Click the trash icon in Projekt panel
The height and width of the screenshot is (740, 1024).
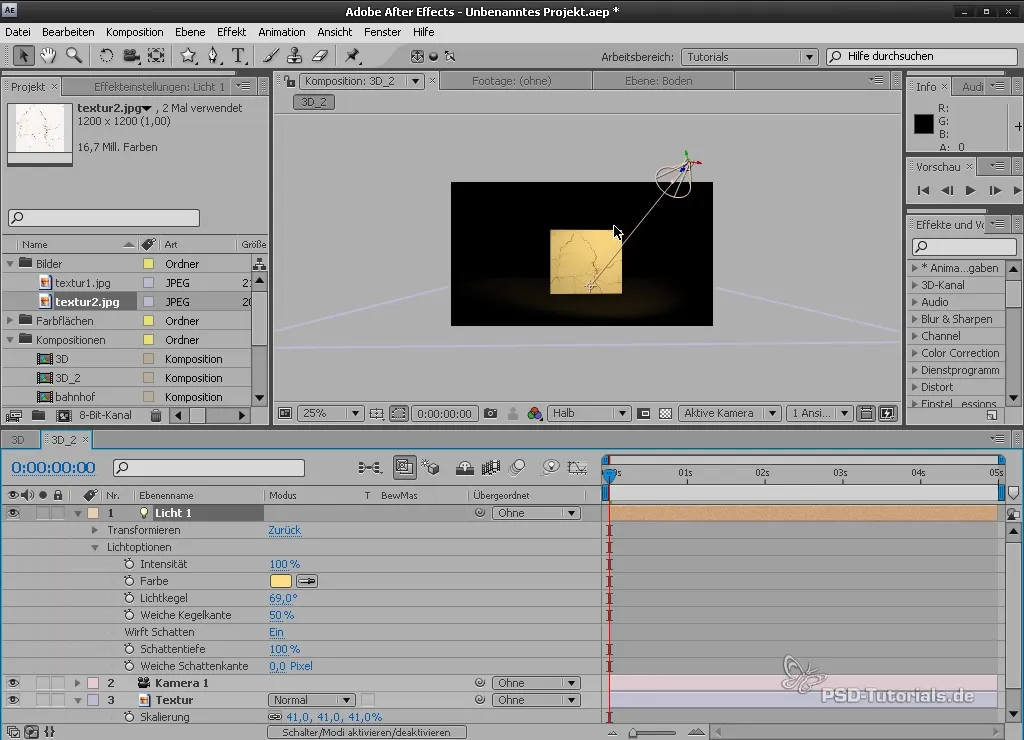(156, 415)
